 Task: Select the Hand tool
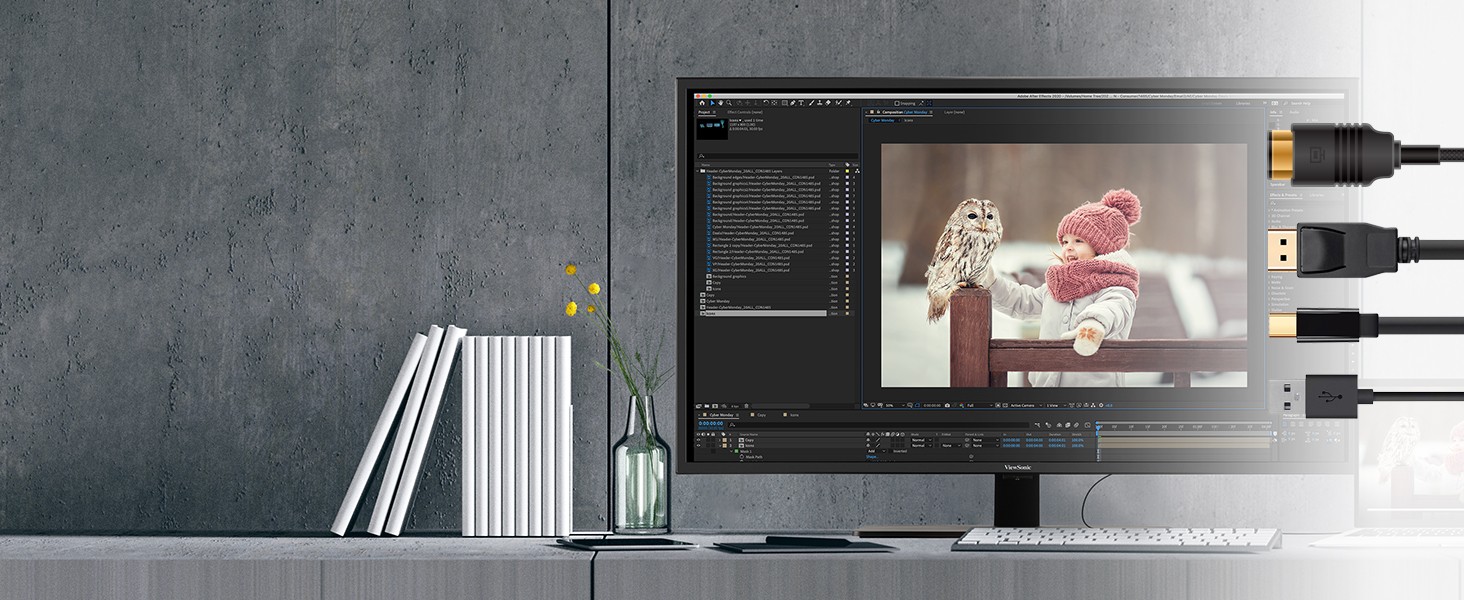[x=721, y=103]
